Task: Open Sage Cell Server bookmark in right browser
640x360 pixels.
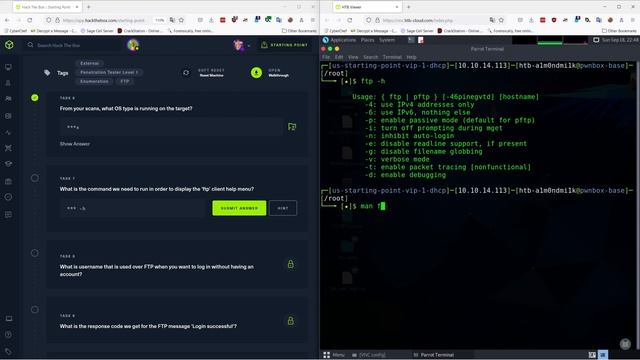Action: tap(417, 31)
